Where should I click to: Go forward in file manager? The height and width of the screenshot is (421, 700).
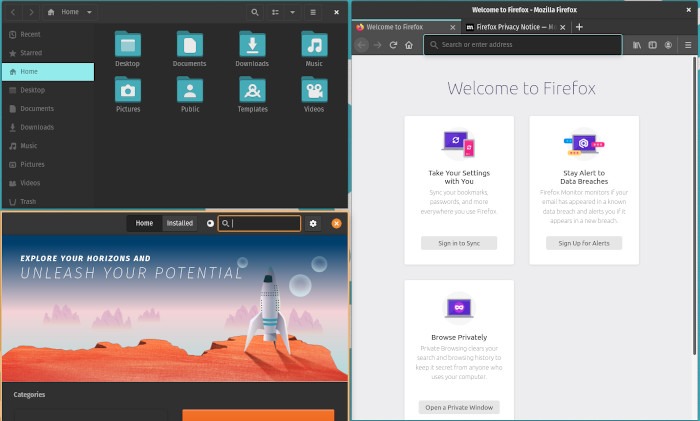tap(31, 12)
